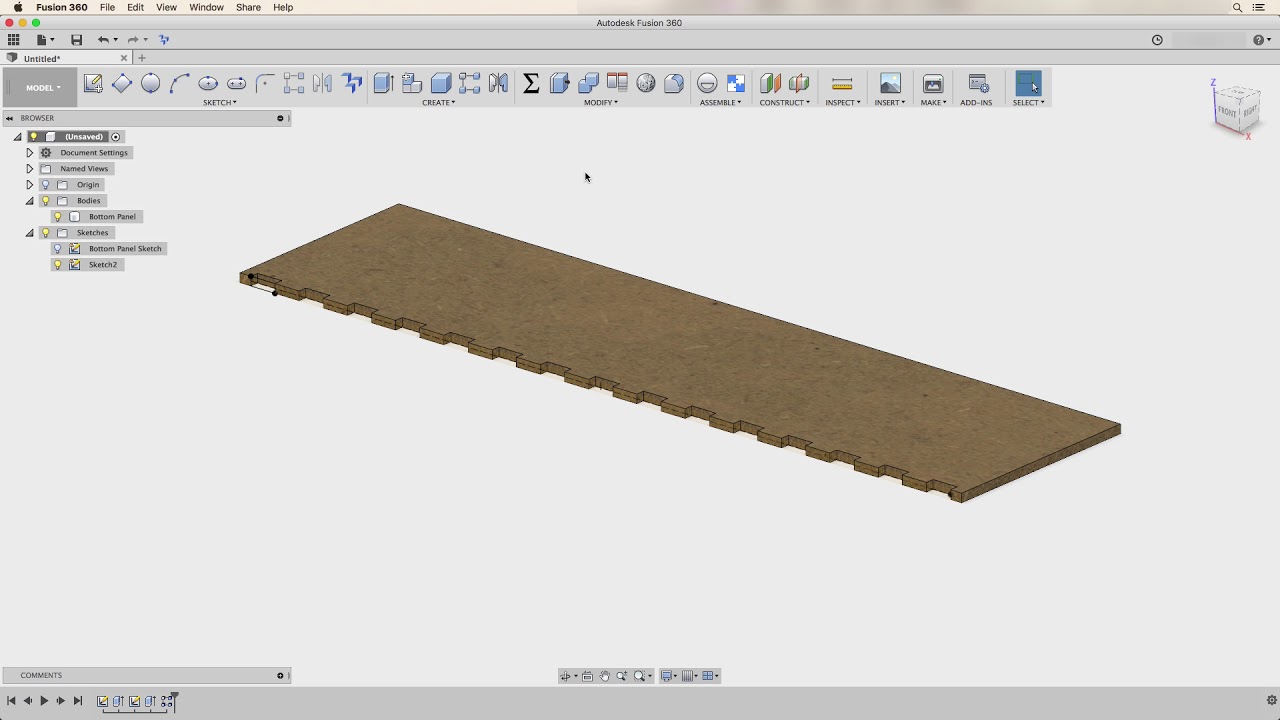1280x720 pixels.
Task: Click the Combine bodies icon
Action: click(588, 84)
